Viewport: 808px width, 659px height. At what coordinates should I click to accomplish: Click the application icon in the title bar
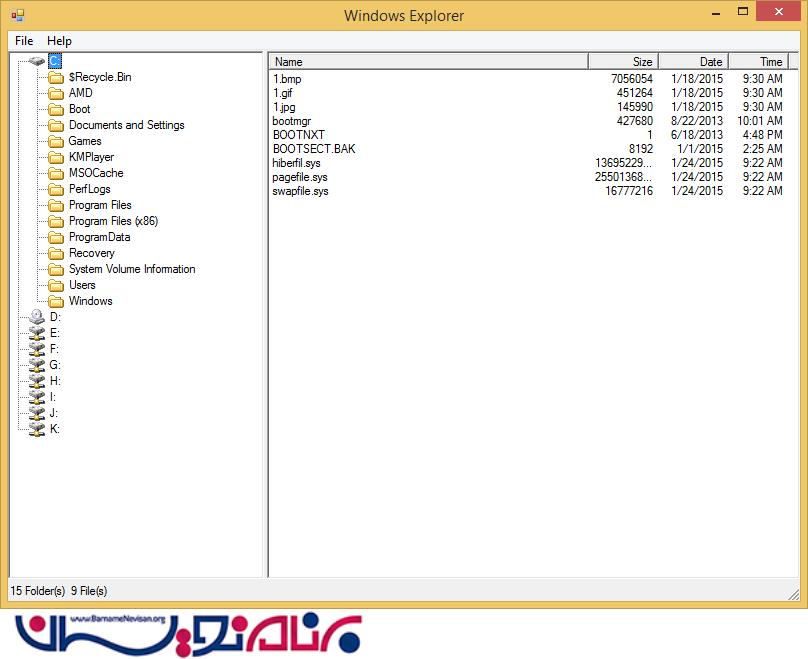pos(16,15)
